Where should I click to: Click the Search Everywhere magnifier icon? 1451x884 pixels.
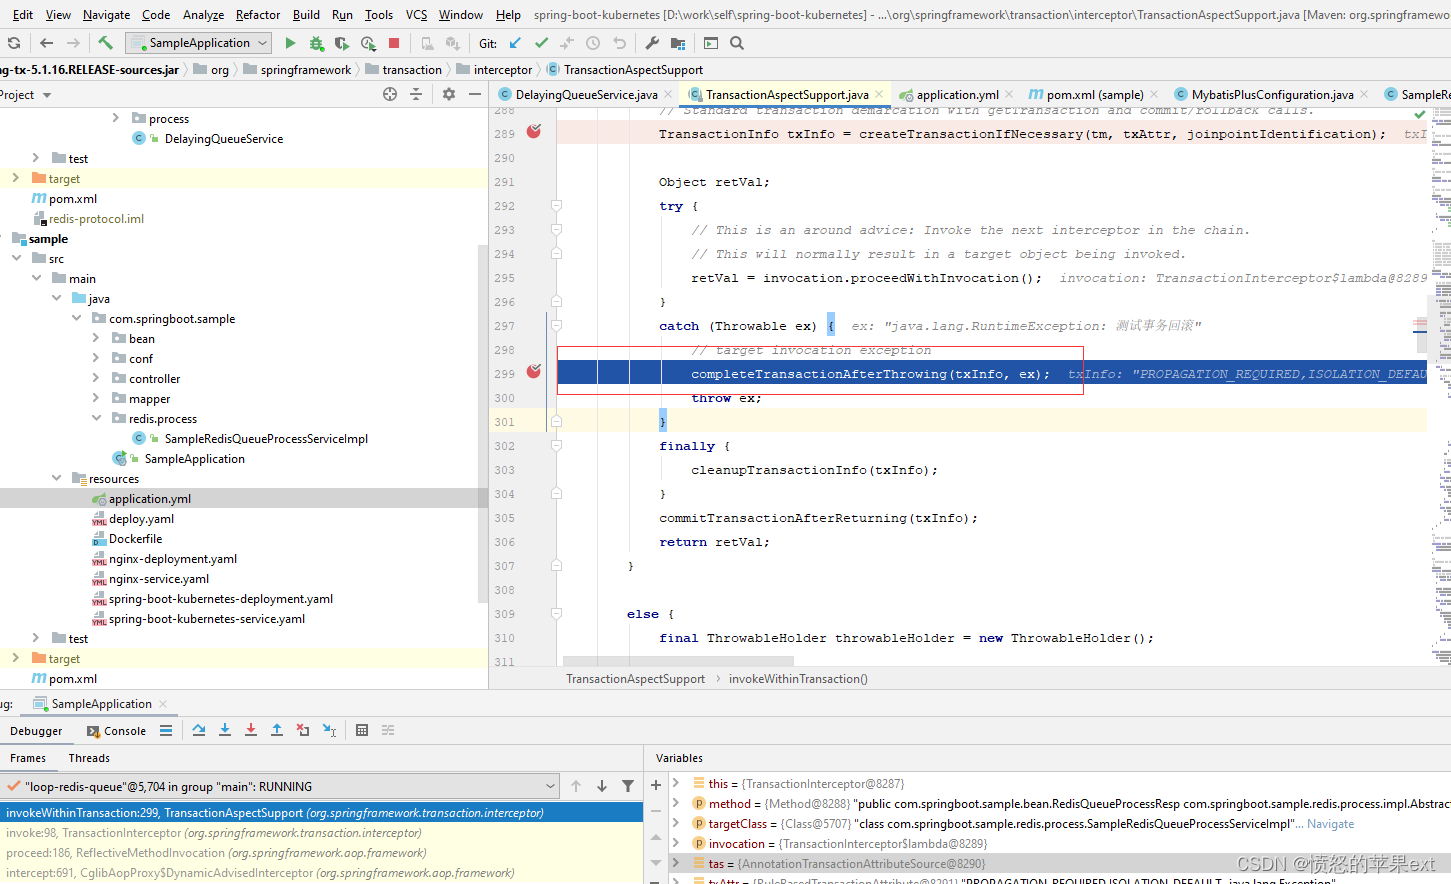(737, 43)
